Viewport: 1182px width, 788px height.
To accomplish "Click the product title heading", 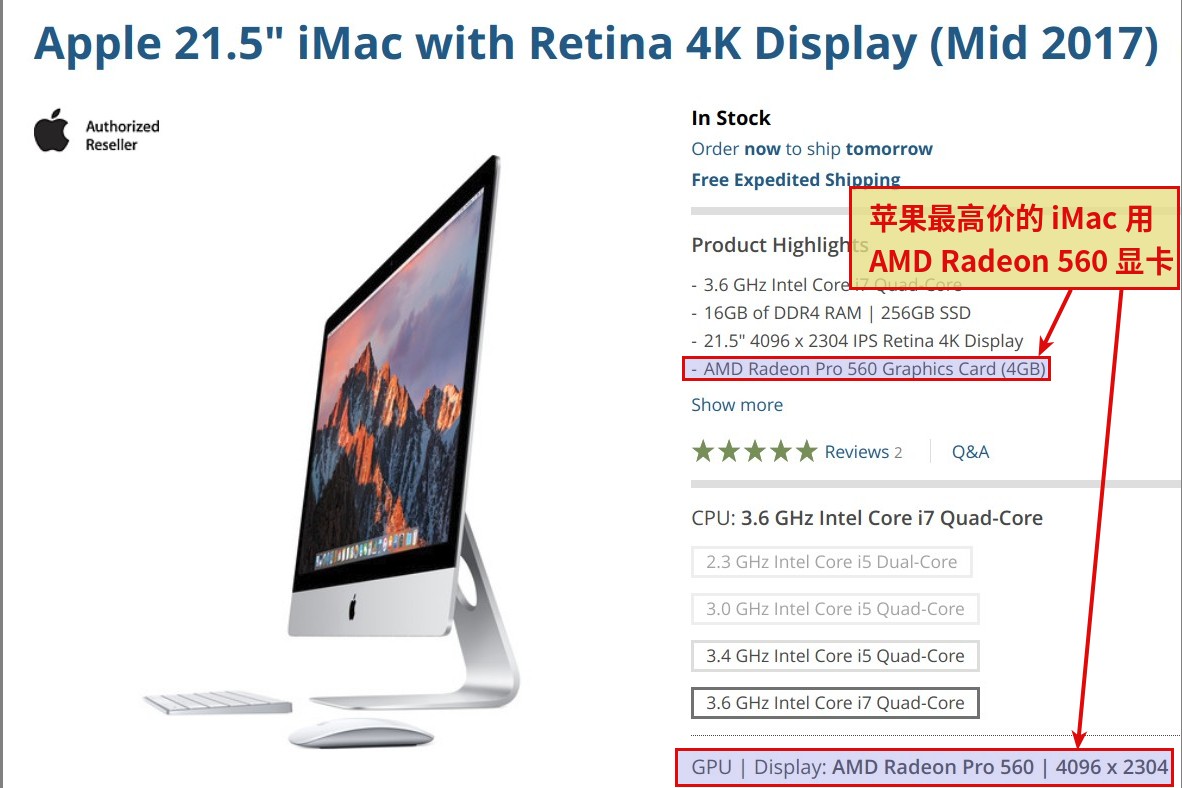I will point(596,43).
